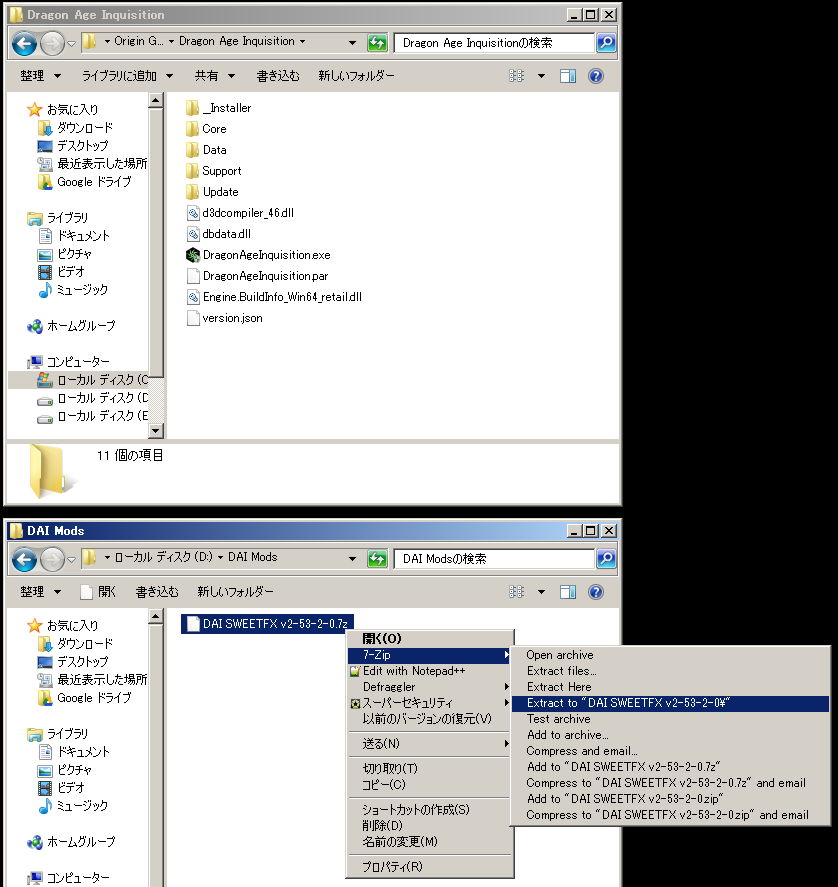Select the Support folder

coord(213,171)
